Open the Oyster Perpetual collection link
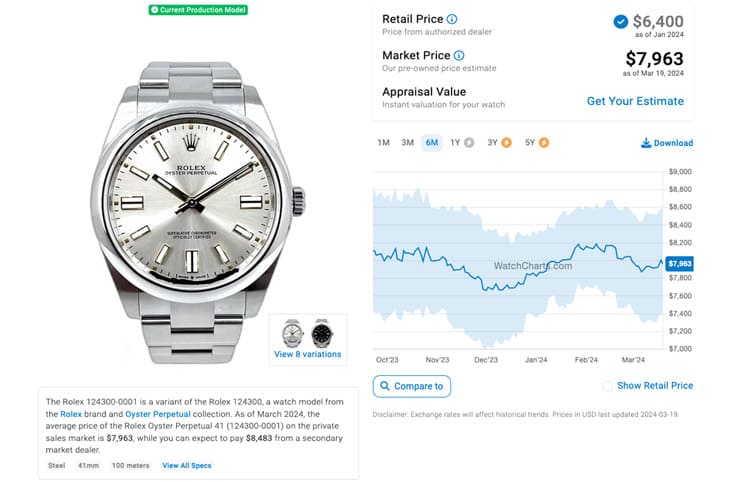Viewport: 730px width, 482px height. (158, 414)
